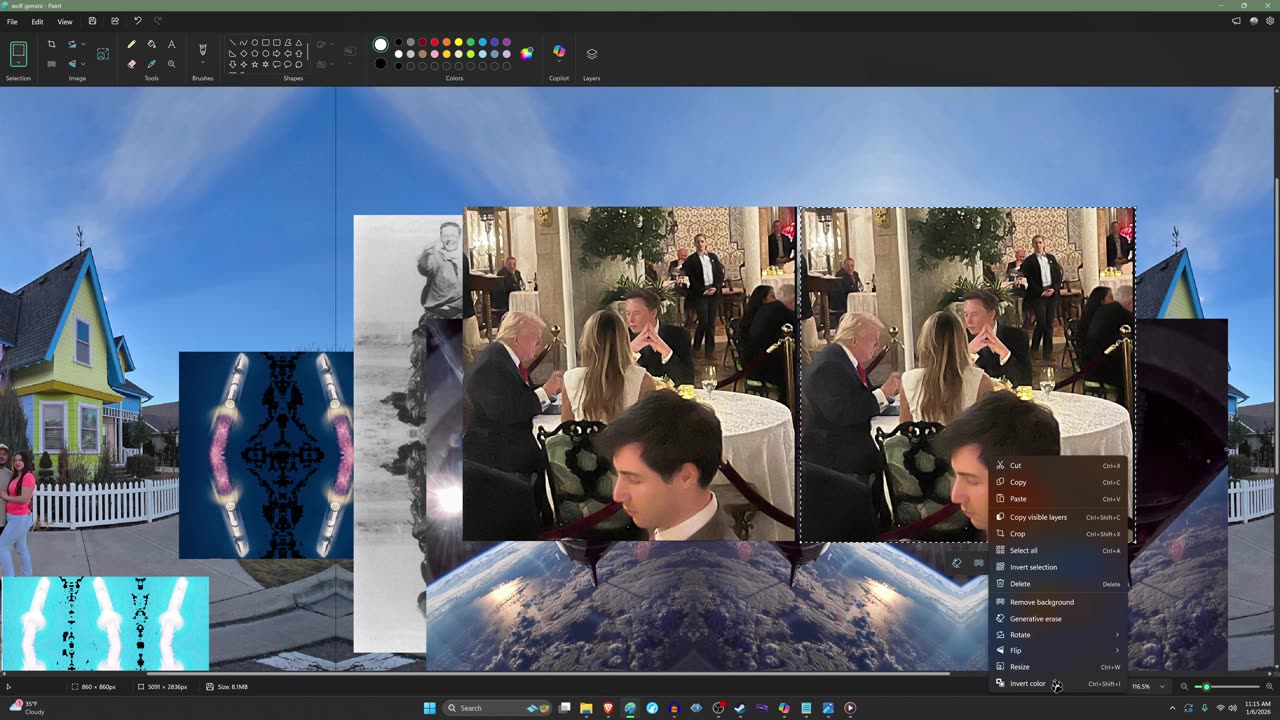Screen dimensions: 1280x720
Task: Open the Edit colors wheel
Action: pyautogui.click(x=527, y=53)
